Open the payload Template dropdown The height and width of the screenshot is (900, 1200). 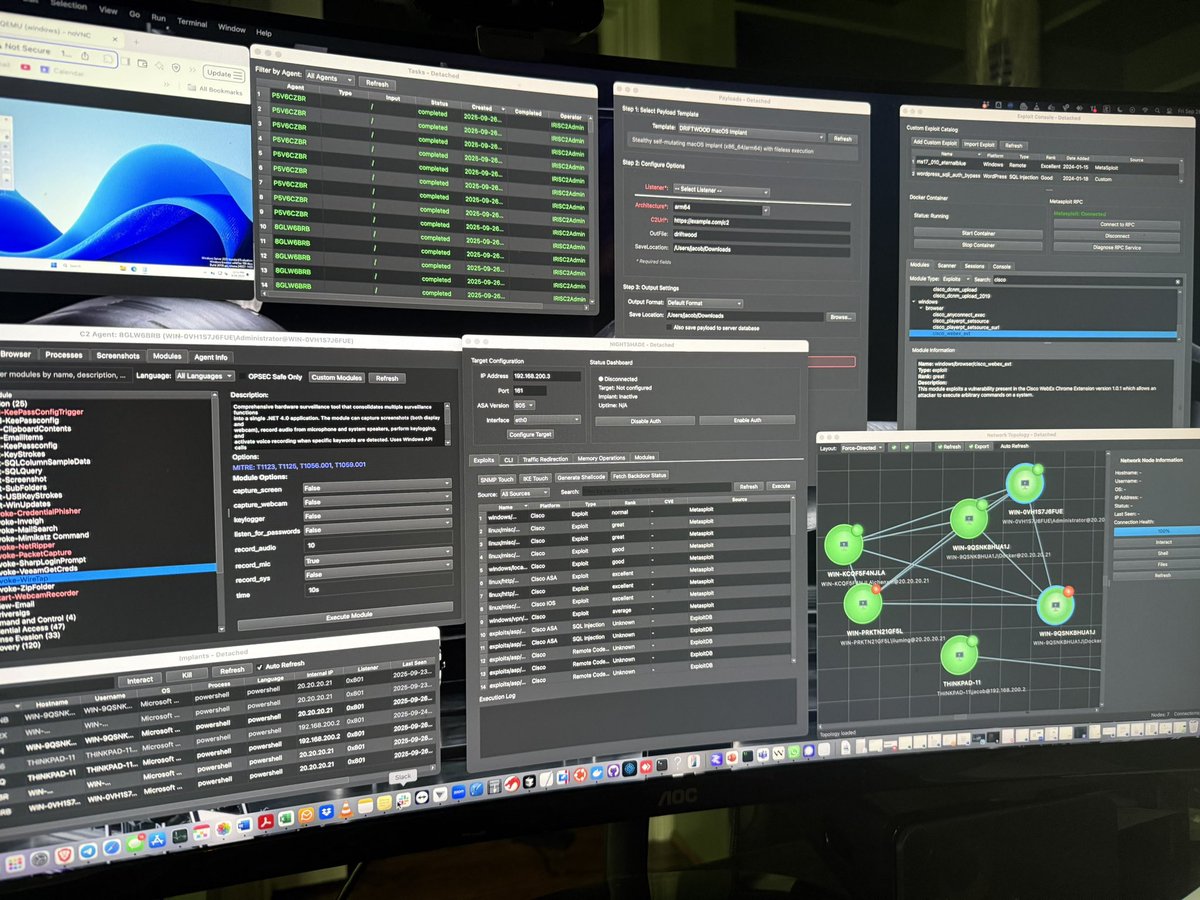coord(751,134)
